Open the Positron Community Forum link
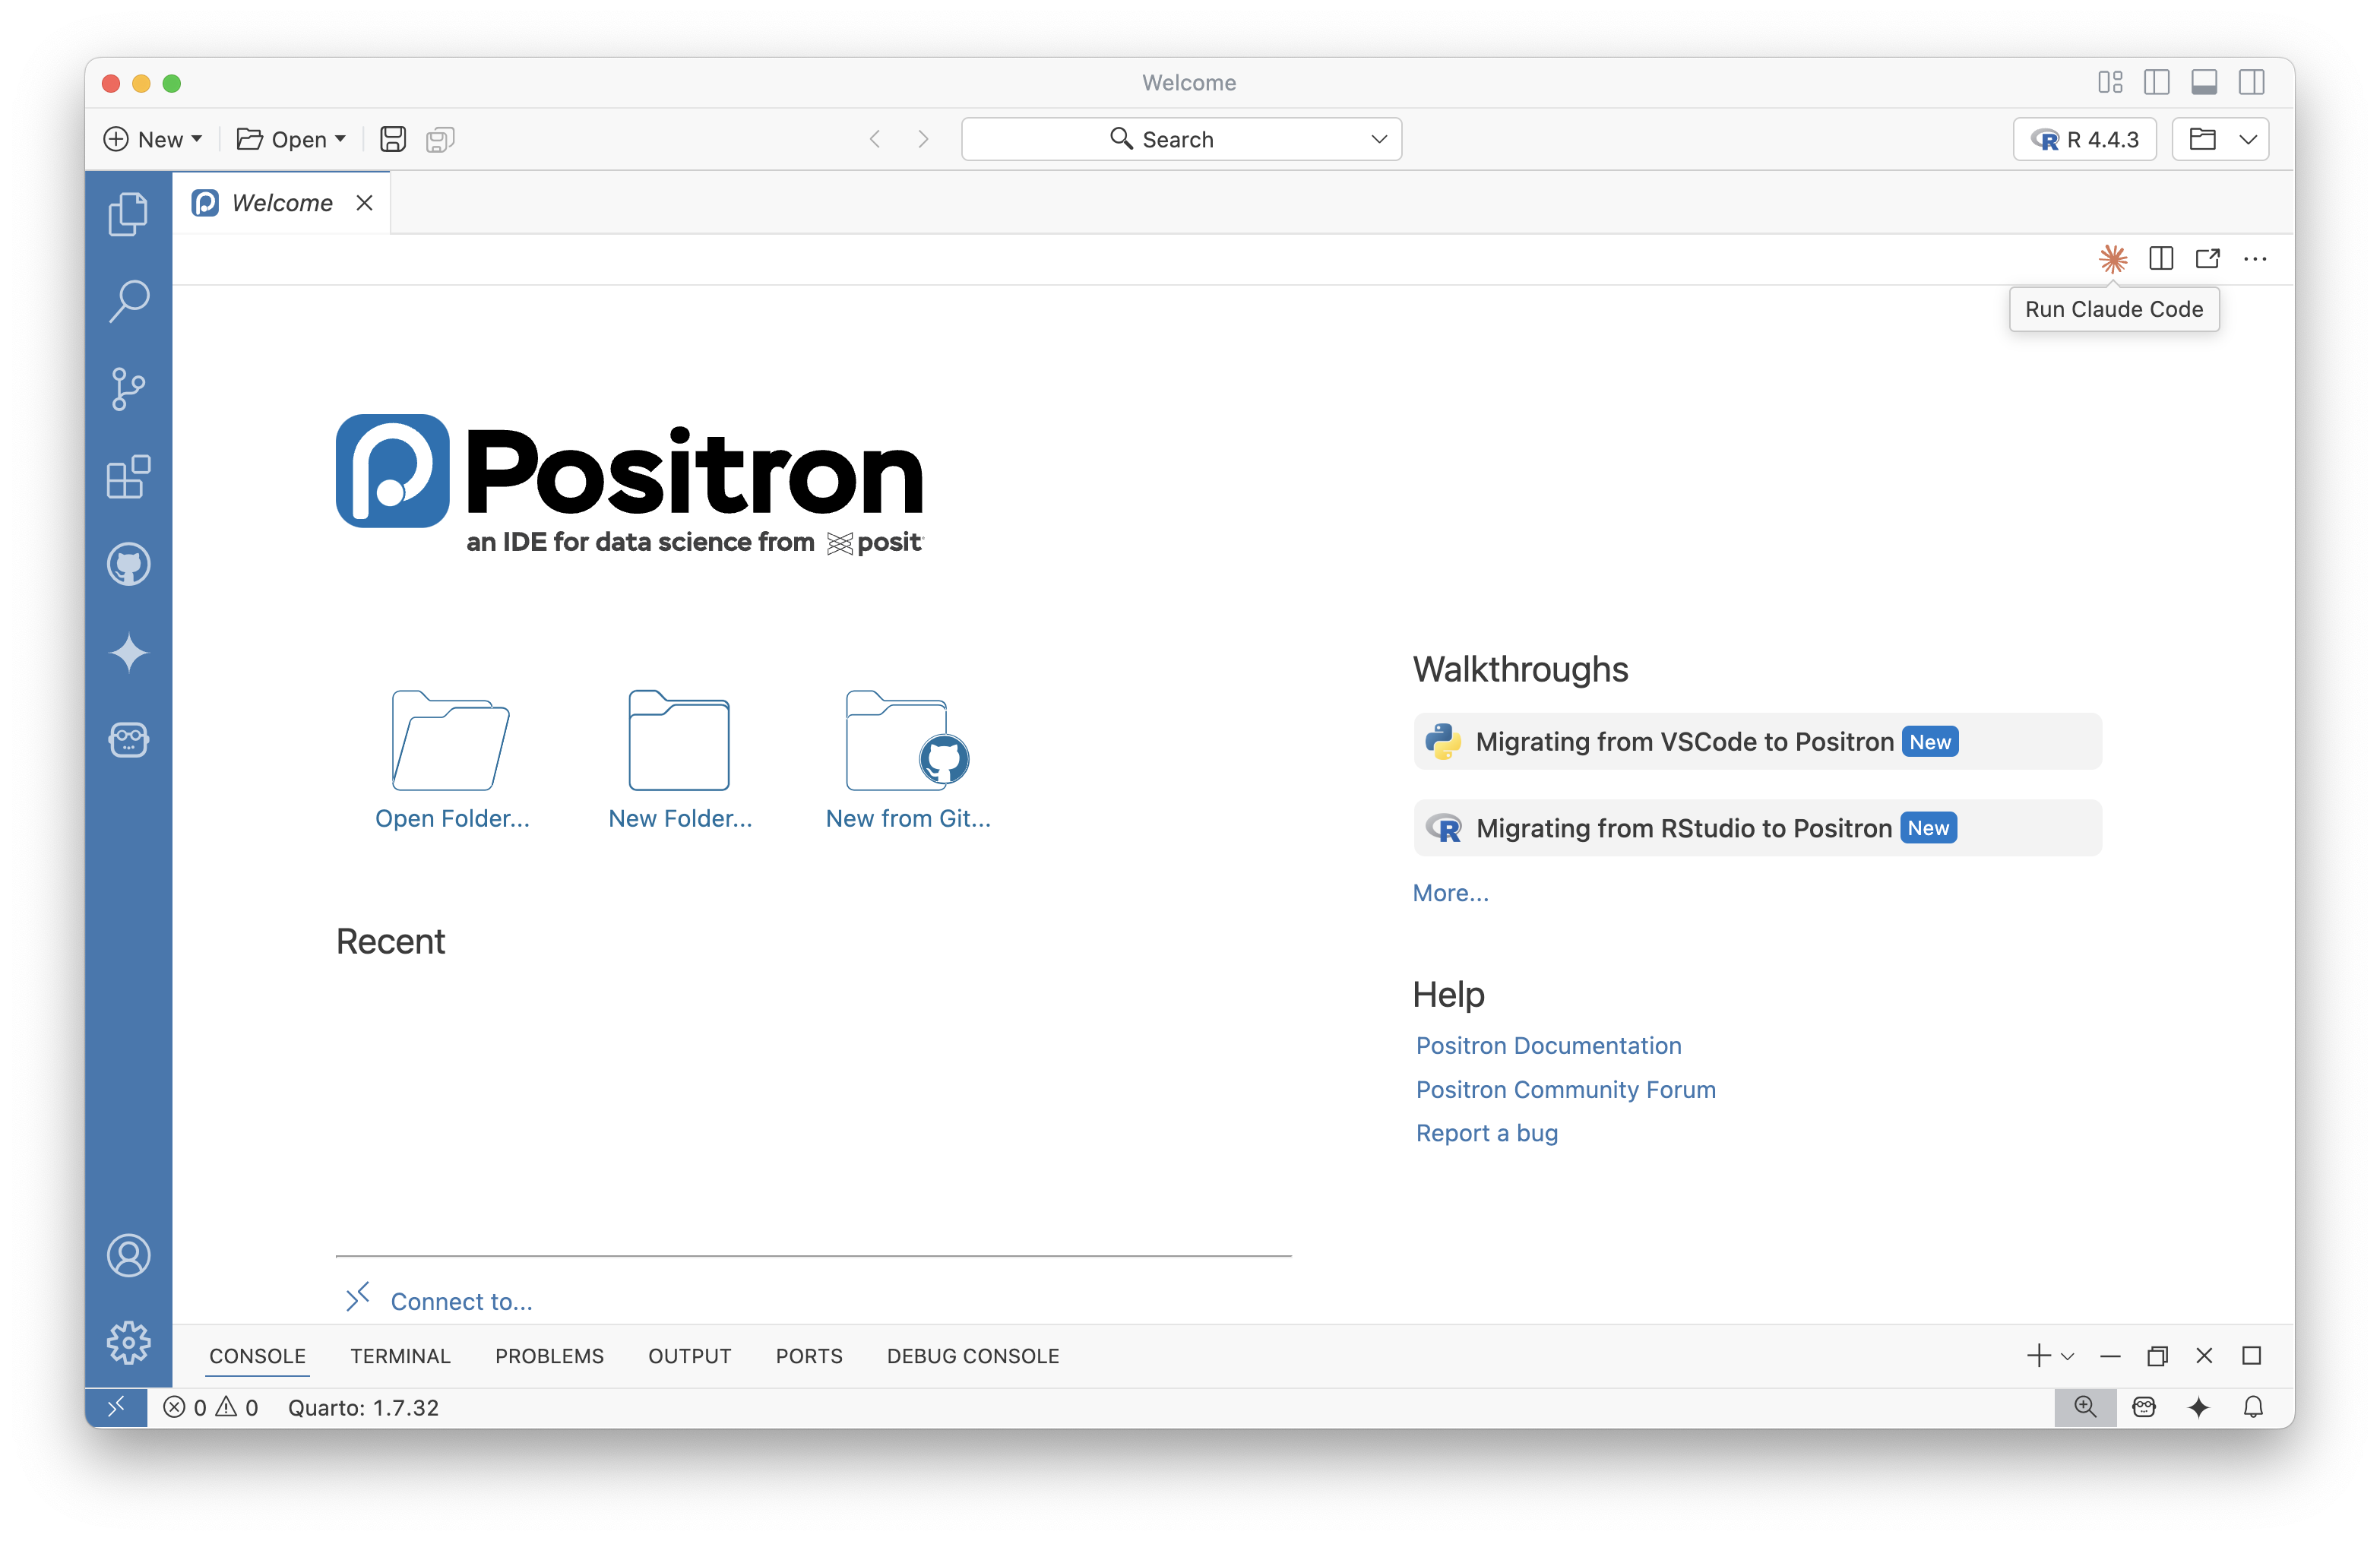This screenshot has height=1541, width=2380. pos(1565,1089)
